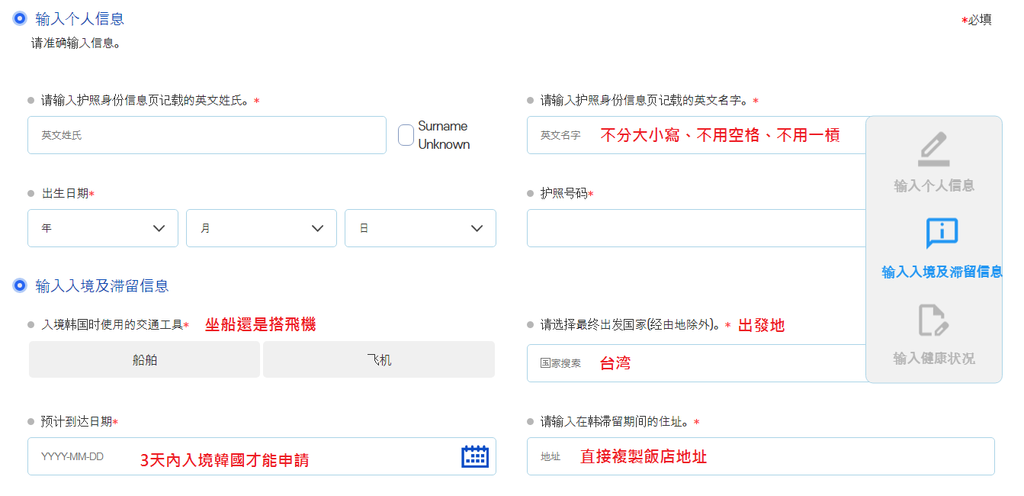This screenshot has width=1024, height=496.
Task: Choose 飞机 as transportation method
Action: pyautogui.click(x=379, y=360)
